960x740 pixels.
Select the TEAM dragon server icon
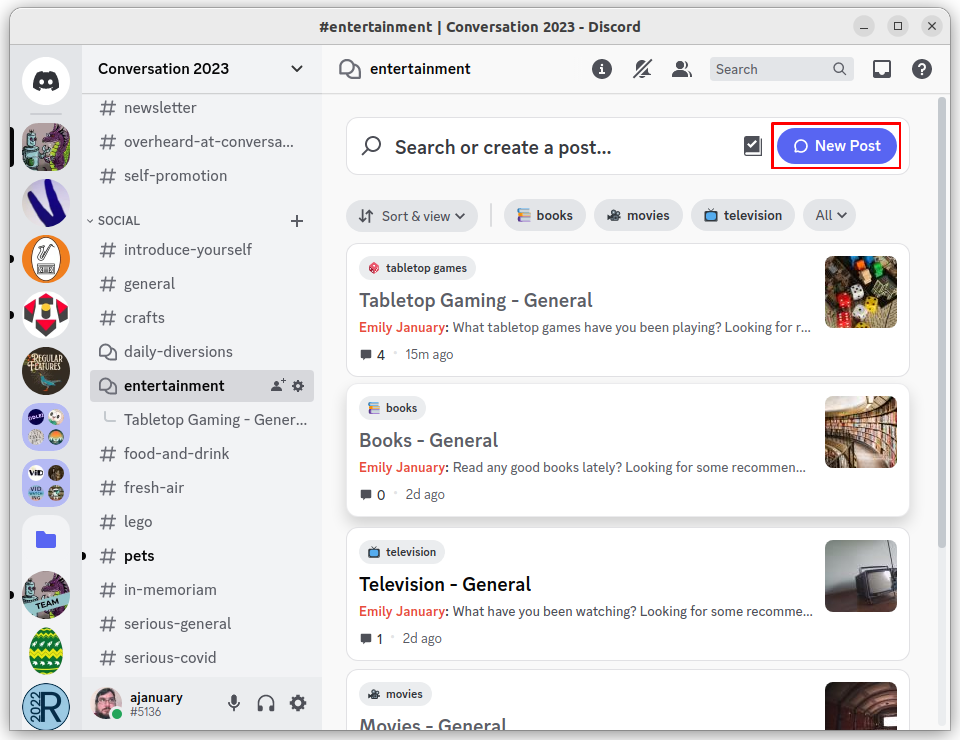tap(46, 595)
